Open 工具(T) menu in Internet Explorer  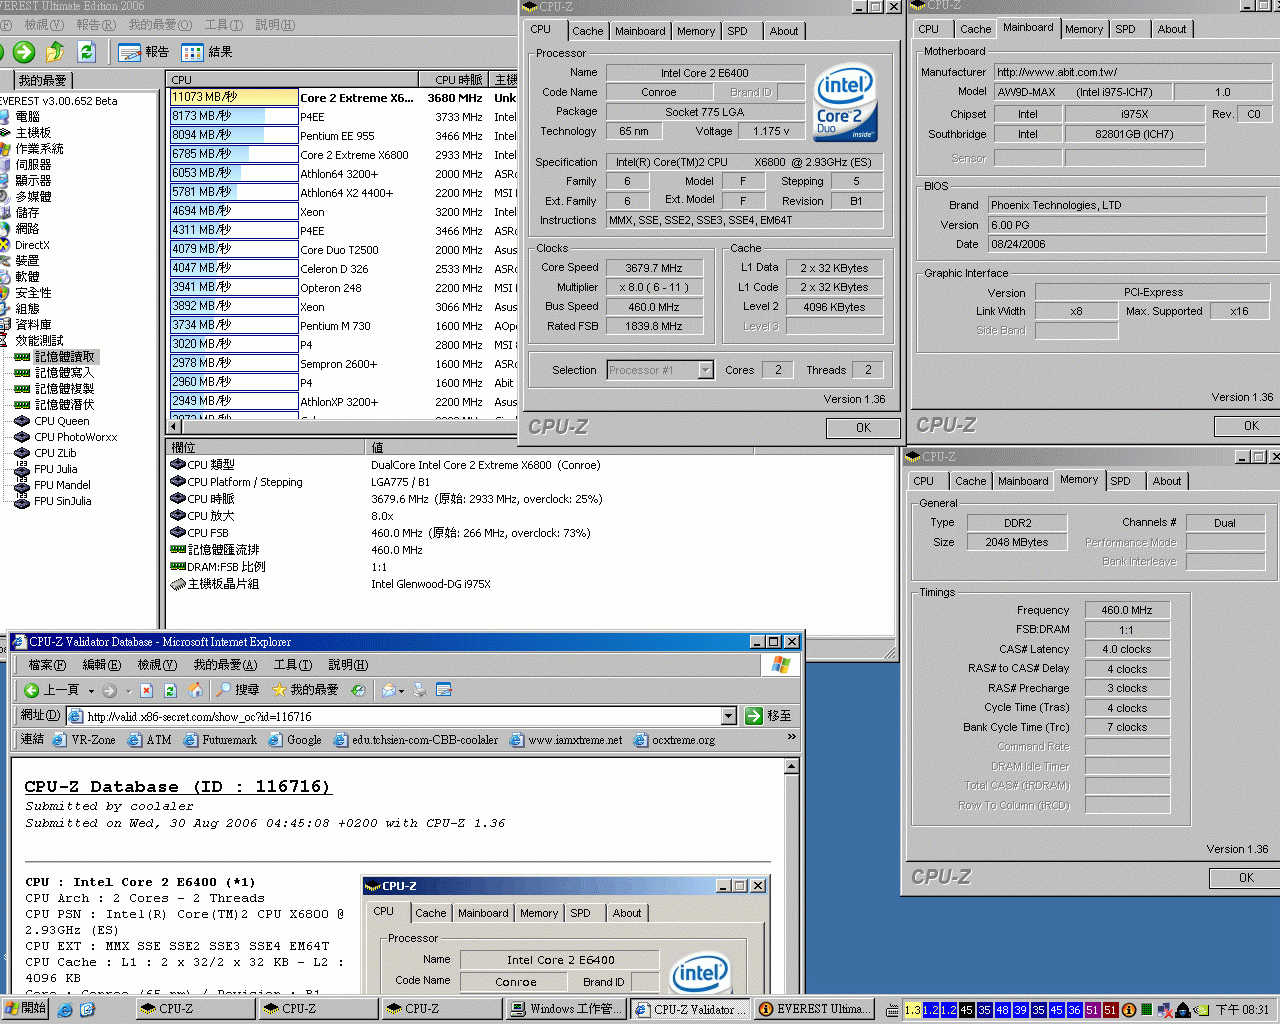click(293, 665)
